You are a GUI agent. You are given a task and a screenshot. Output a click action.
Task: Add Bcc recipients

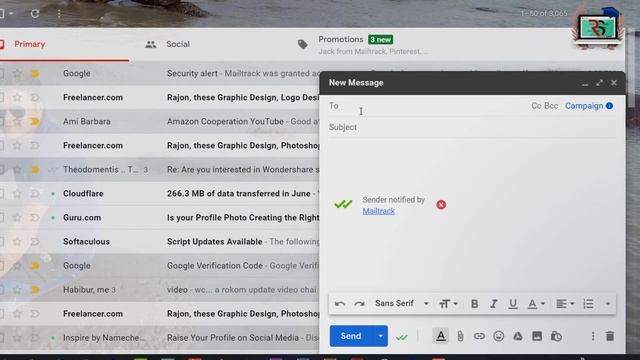551,106
